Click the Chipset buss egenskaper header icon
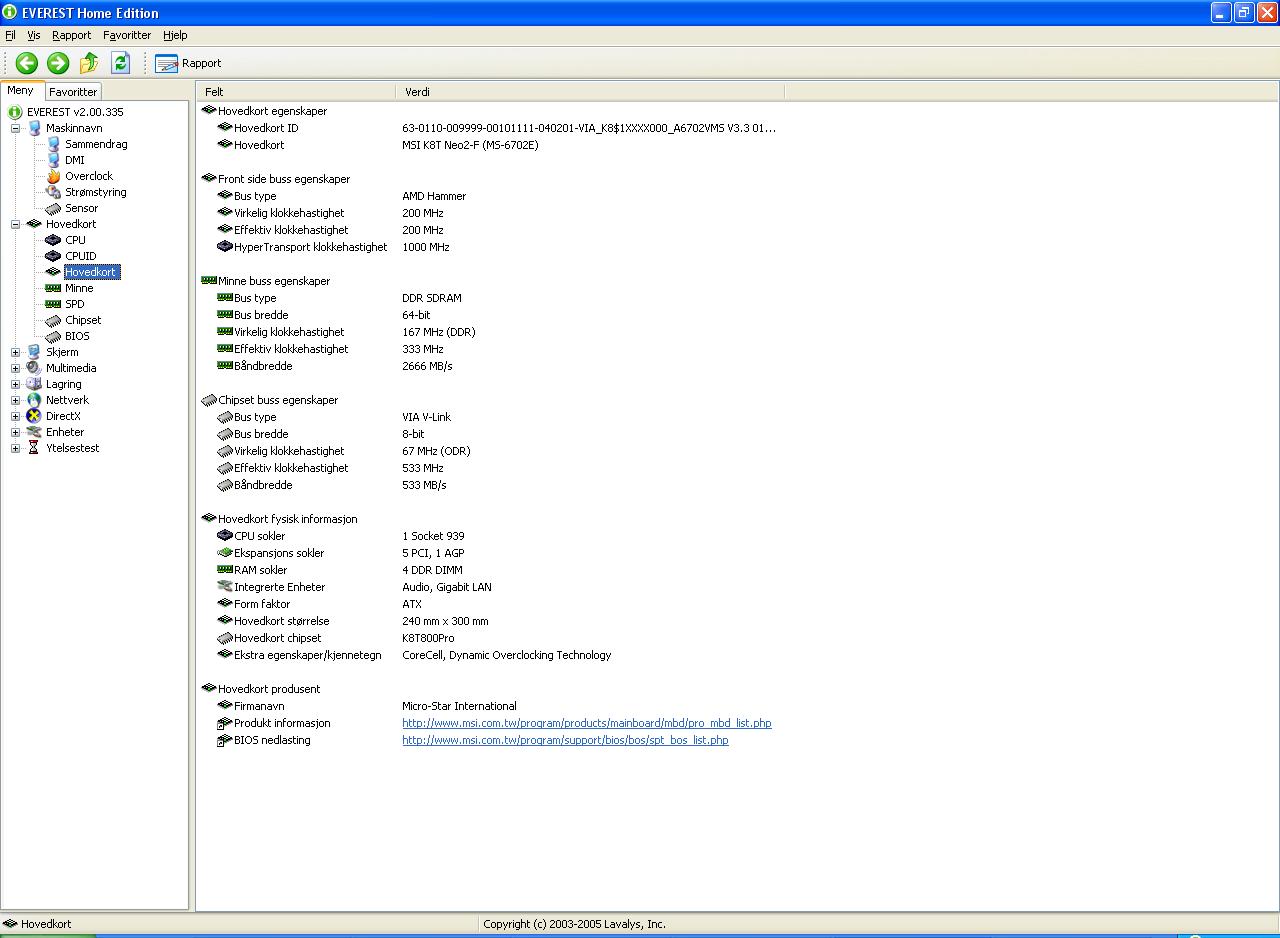The width and height of the screenshot is (1280, 938). (x=209, y=400)
